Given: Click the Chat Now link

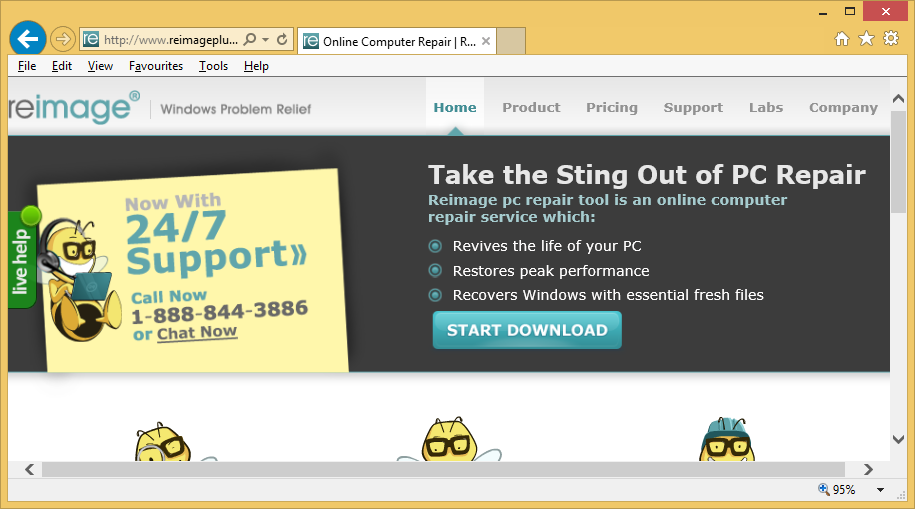Looking at the screenshot, I should click(x=197, y=333).
